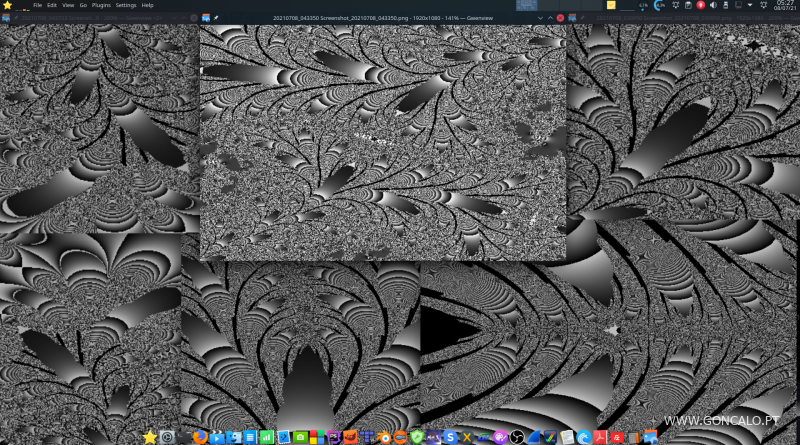This screenshot has width=800, height=445.
Task: Open the Help menu
Action: click(x=148, y=5)
